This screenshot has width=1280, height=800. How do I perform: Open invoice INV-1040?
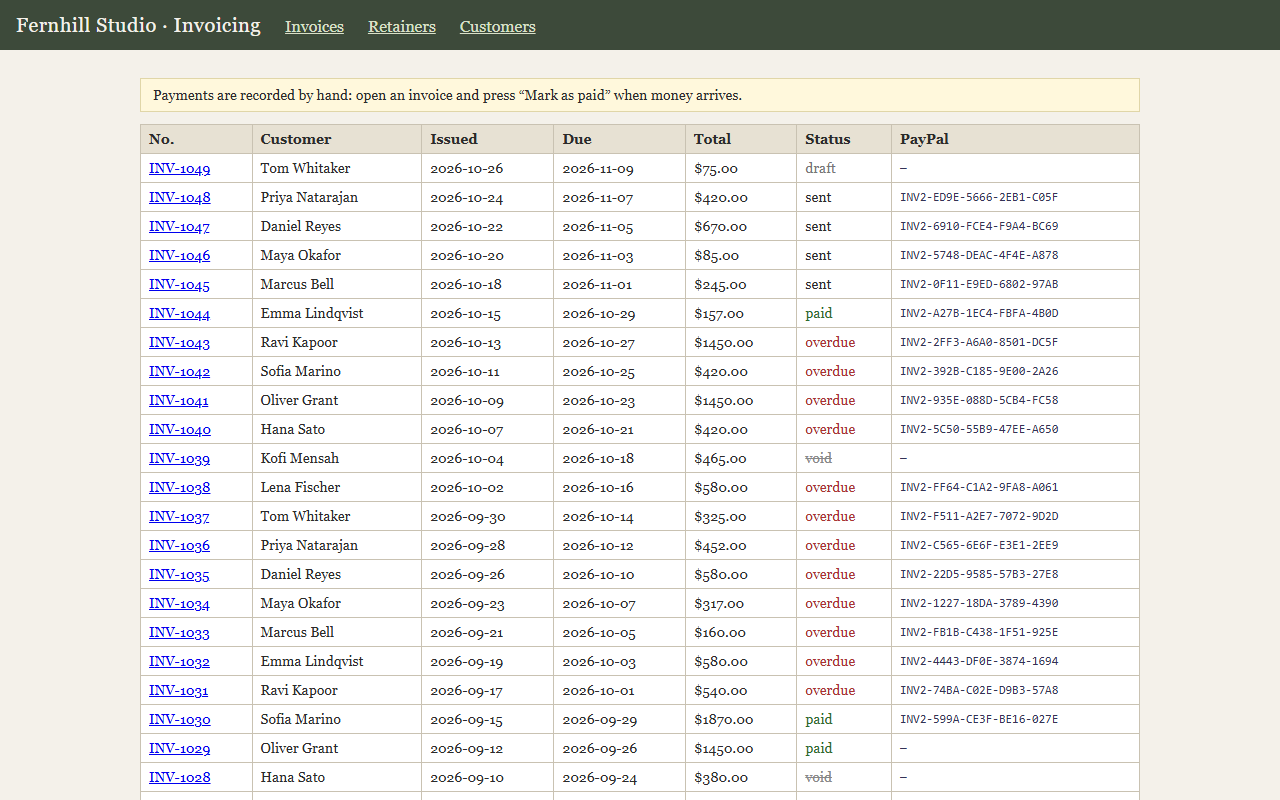180,430
